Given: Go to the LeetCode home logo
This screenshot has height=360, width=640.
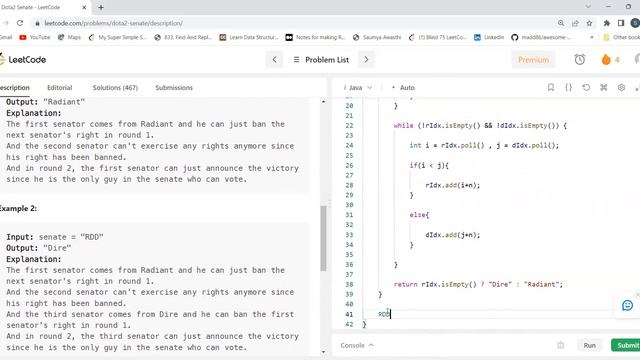Looking at the screenshot, I should (x=23, y=60).
